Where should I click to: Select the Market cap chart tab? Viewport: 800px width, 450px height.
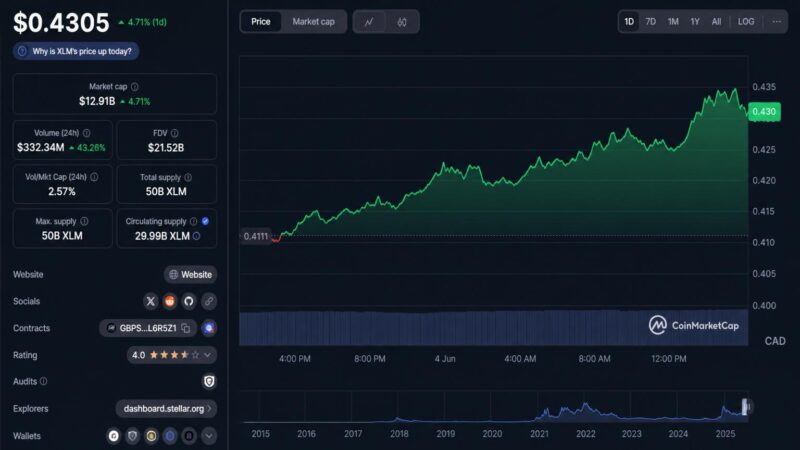coord(313,21)
